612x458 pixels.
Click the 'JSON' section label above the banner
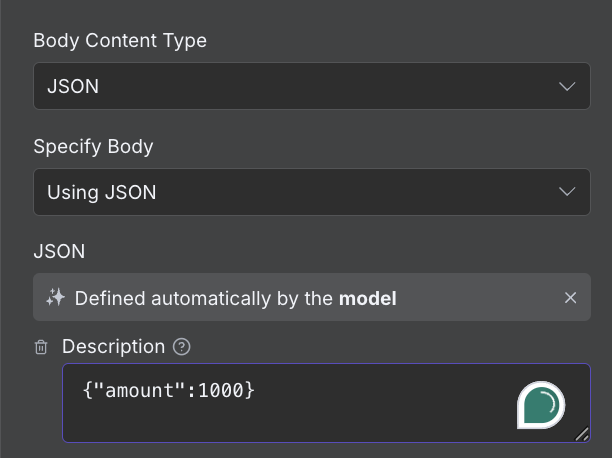pyautogui.click(x=59, y=251)
